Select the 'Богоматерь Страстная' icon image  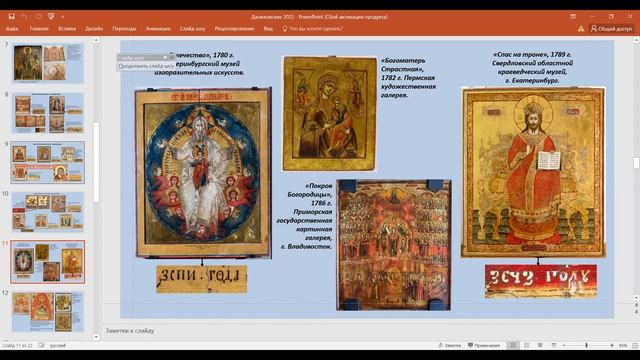(x=329, y=113)
